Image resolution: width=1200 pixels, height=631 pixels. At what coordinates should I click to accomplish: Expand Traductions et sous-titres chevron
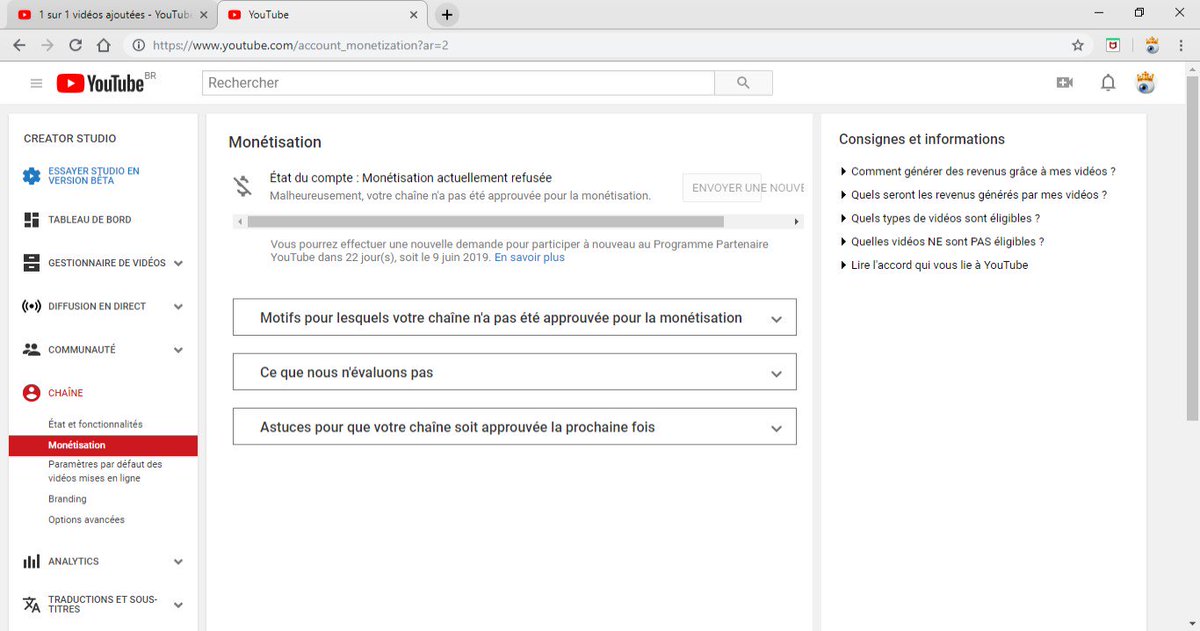pos(178,605)
